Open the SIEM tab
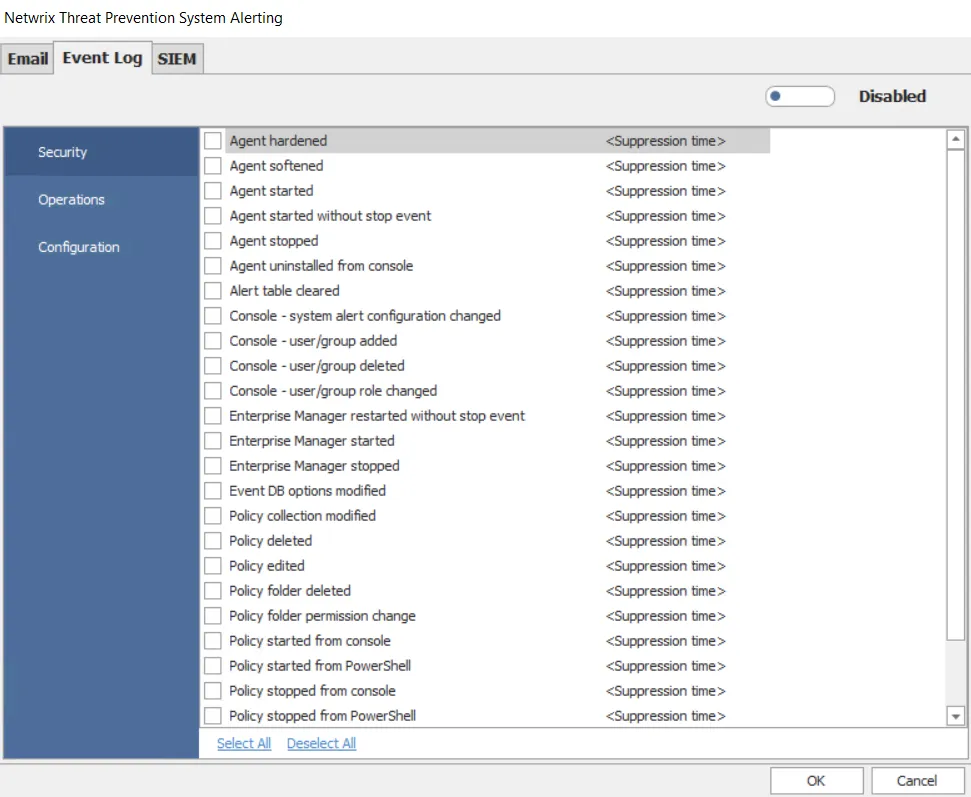 (x=177, y=59)
